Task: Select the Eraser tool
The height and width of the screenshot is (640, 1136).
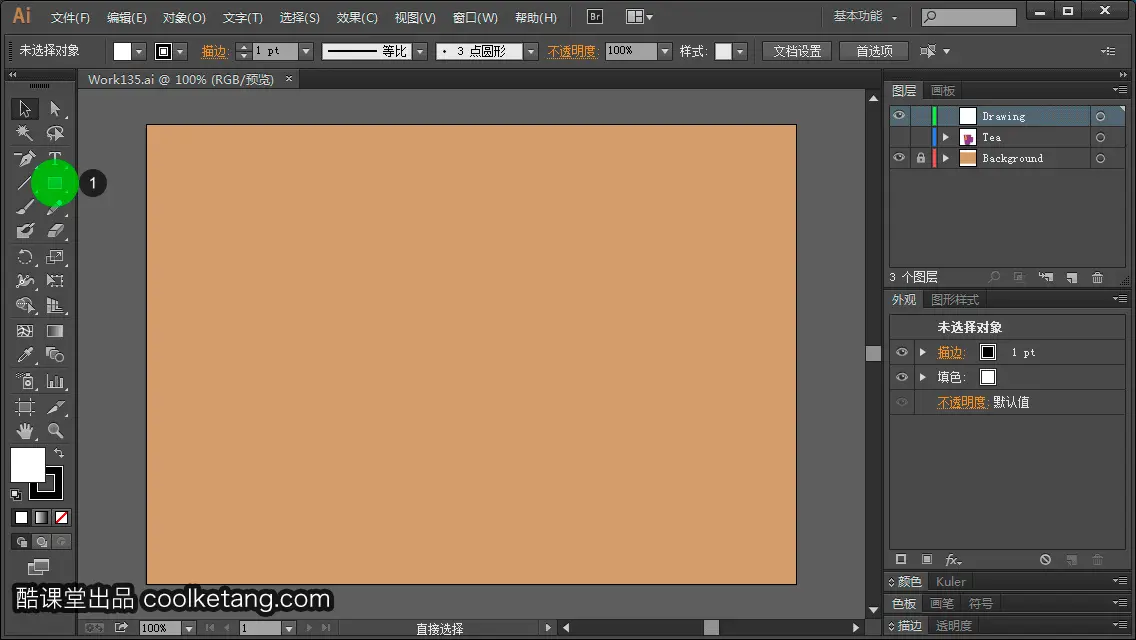Action: (55, 231)
